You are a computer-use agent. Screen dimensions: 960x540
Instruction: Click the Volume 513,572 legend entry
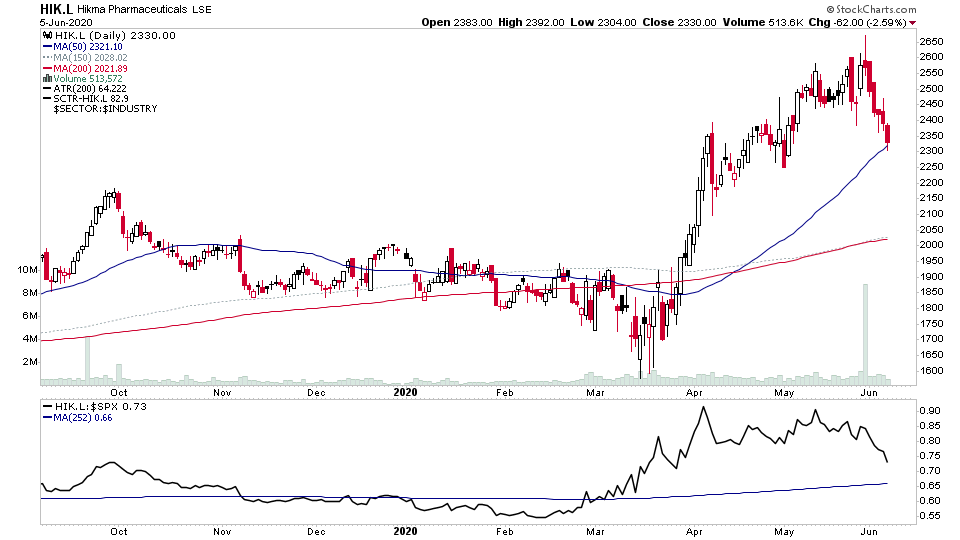88,78
